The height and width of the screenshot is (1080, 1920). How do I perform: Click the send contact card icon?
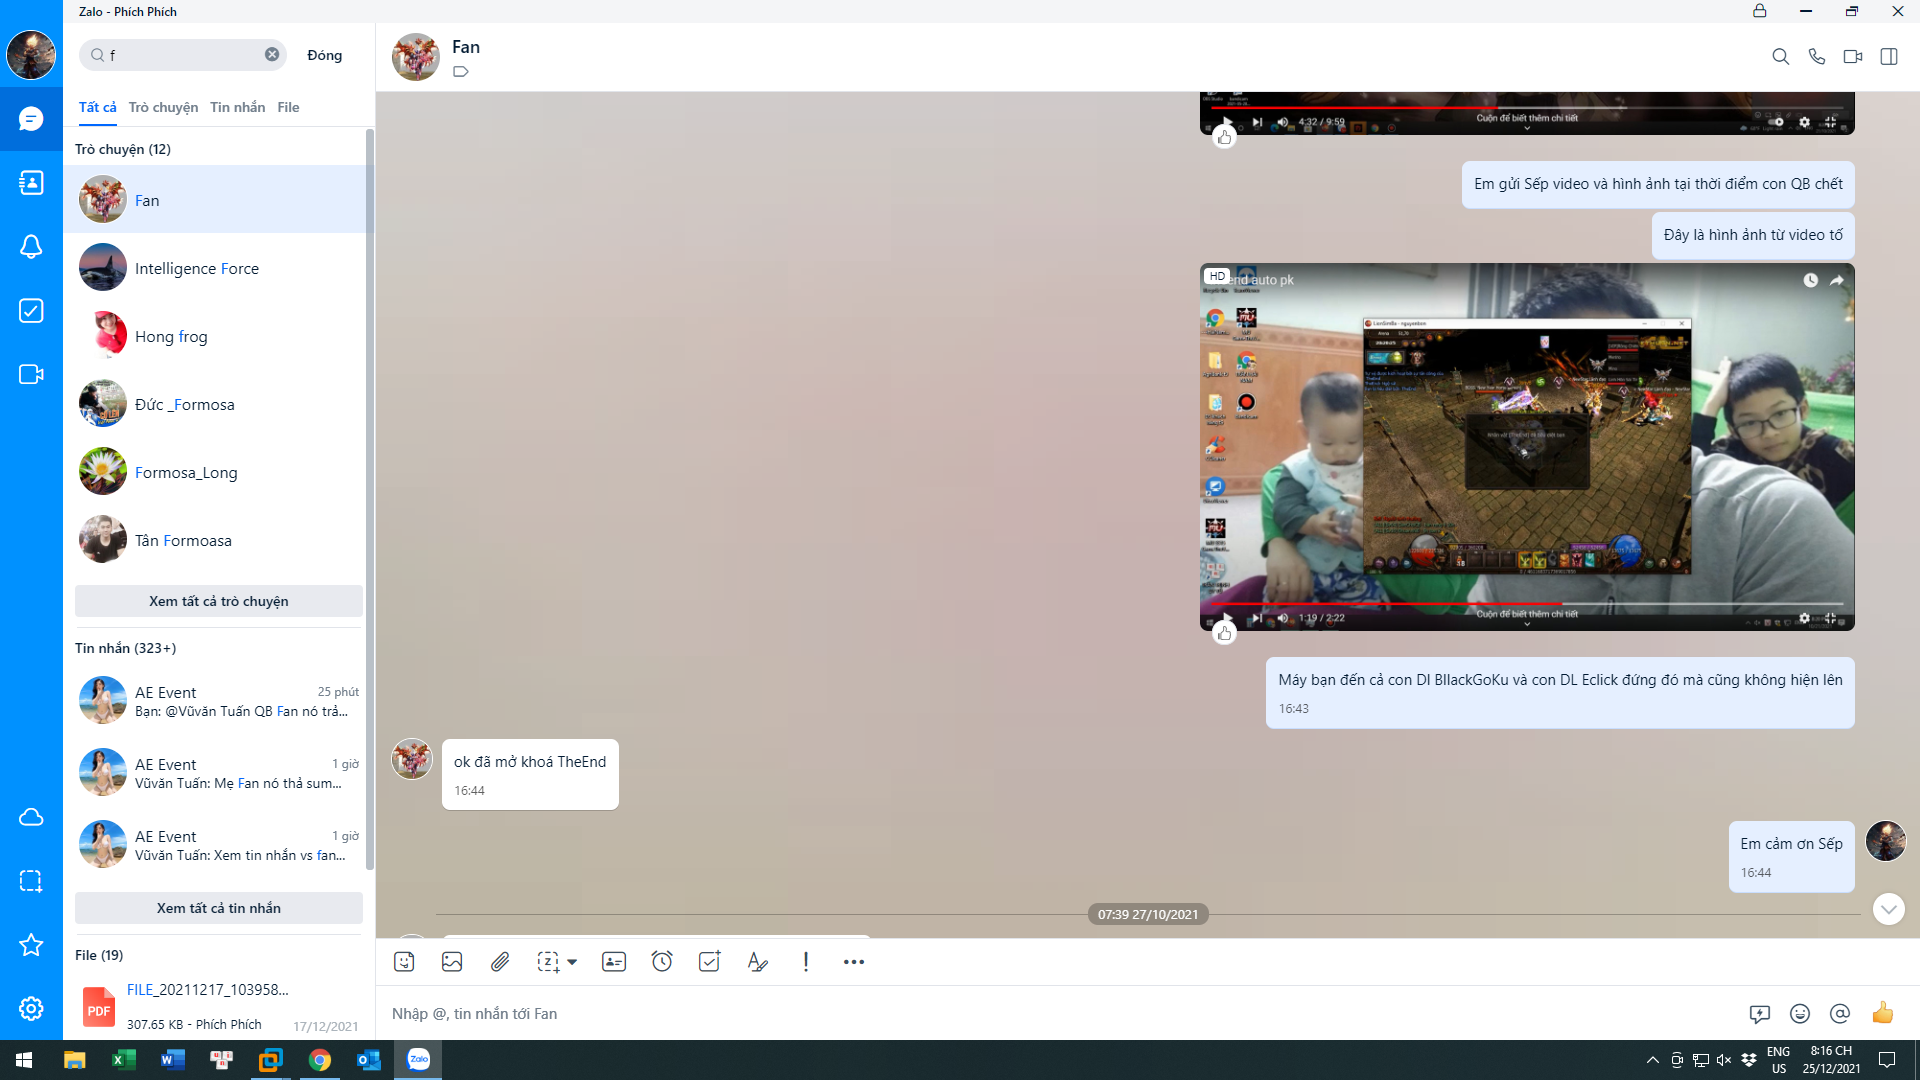[614, 962]
